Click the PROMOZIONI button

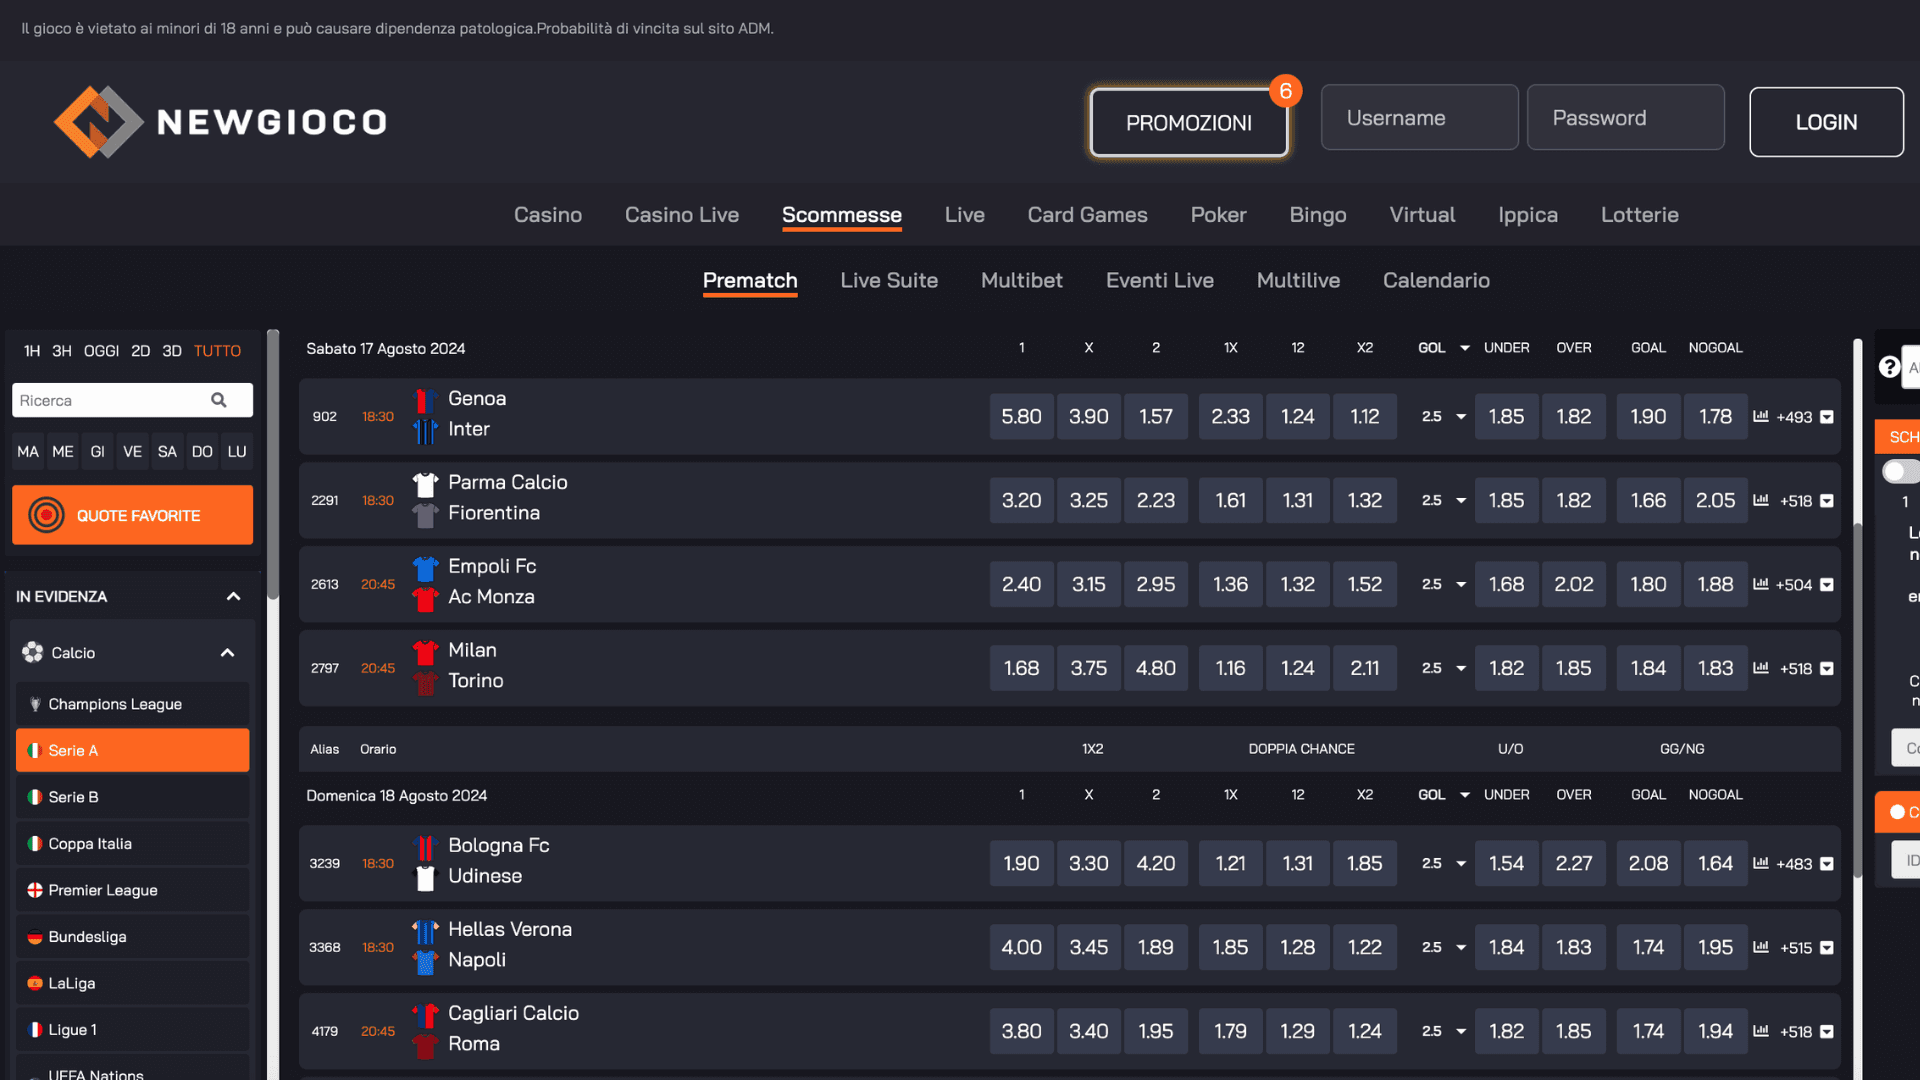click(x=1189, y=122)
